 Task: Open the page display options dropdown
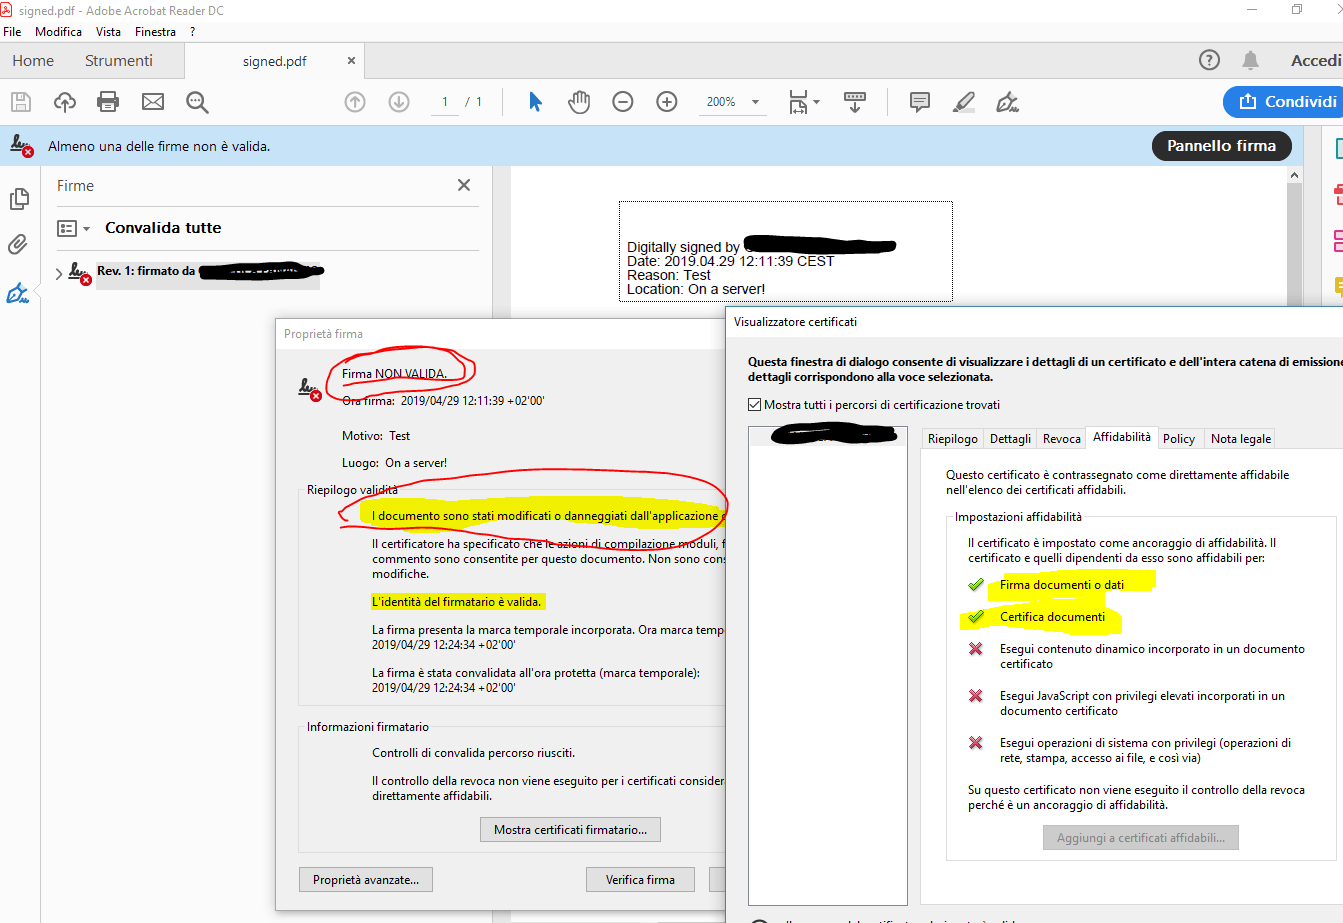pyautogui.click(x=804, y=101)
